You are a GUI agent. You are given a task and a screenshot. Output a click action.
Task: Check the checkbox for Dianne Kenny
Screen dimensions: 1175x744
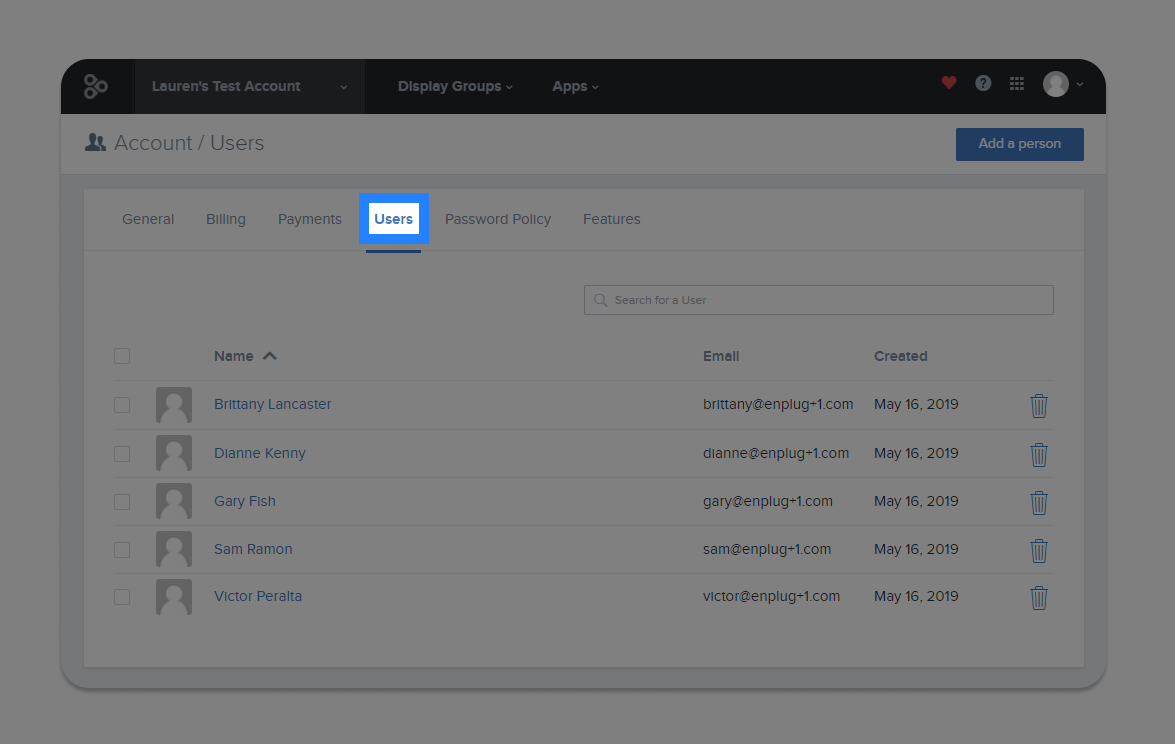tap(122, 453)
